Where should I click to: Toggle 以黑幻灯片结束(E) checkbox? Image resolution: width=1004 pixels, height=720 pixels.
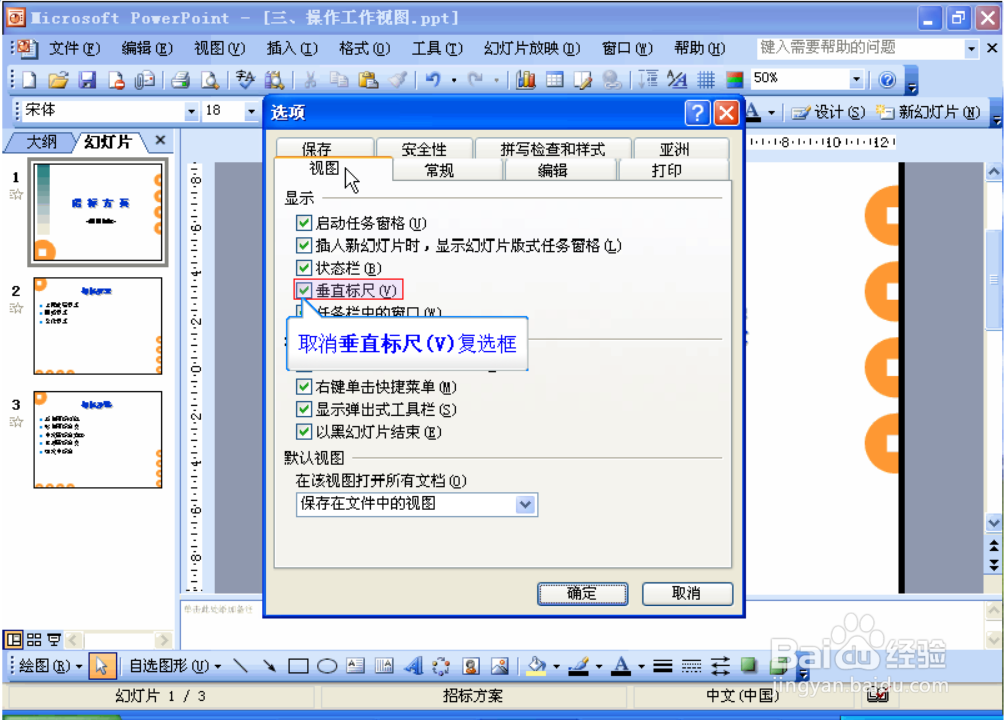pos(304,432)
